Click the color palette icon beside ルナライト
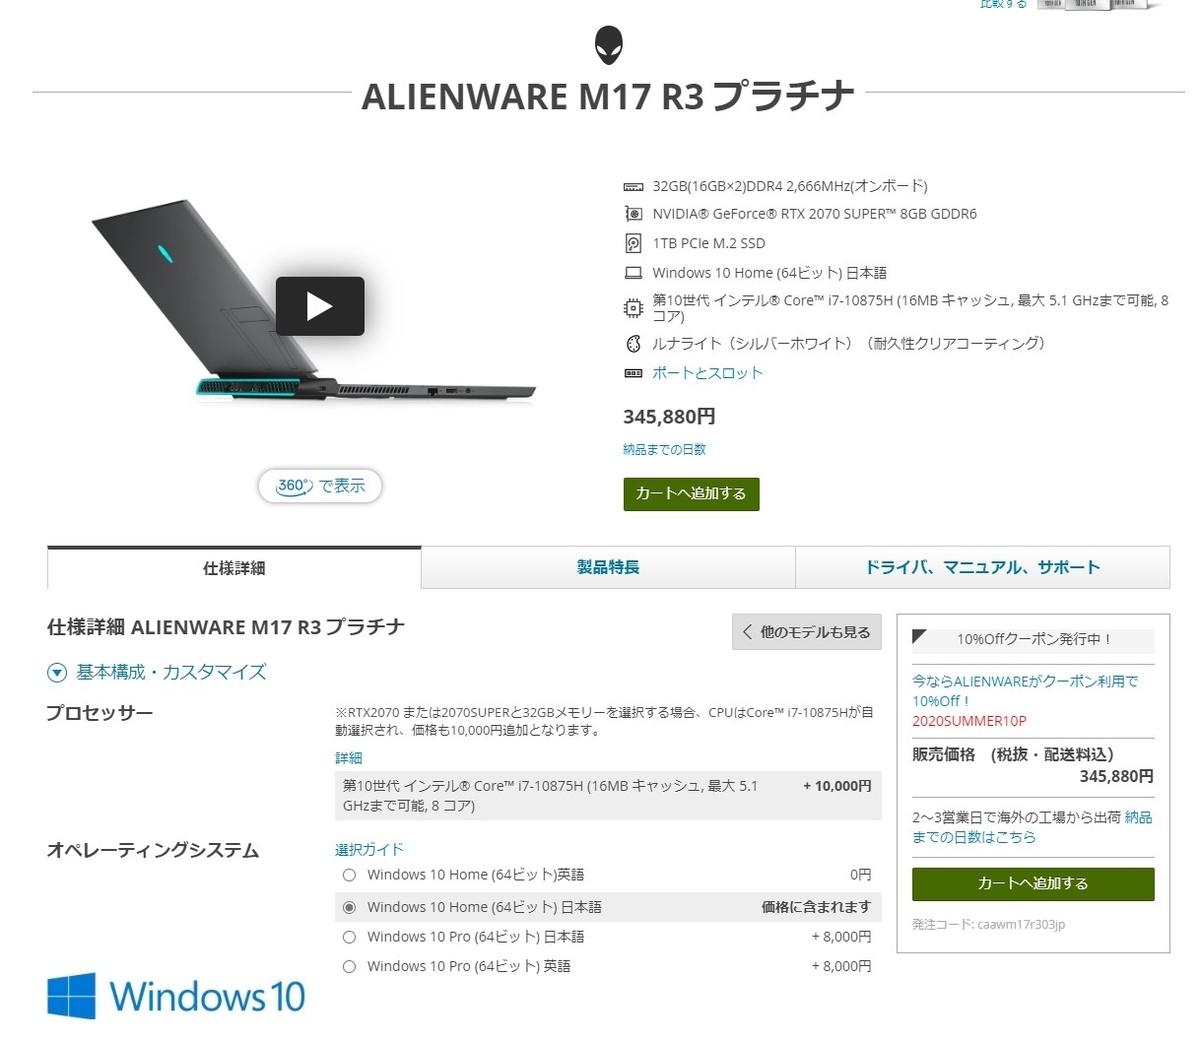Viewport: 1200px width, 1041px height. click(633, 343)
